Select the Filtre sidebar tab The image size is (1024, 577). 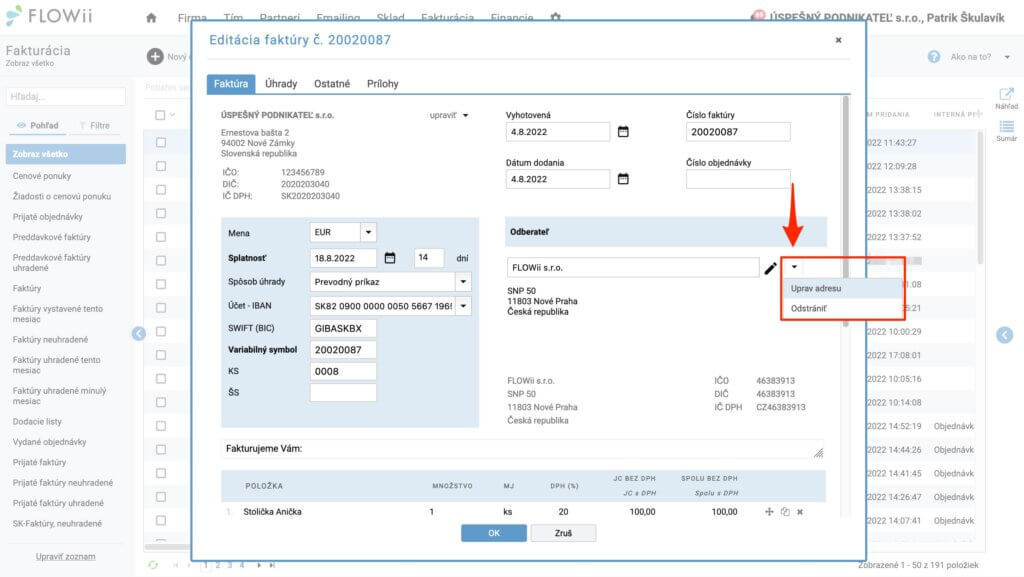[x=95, y=125]
